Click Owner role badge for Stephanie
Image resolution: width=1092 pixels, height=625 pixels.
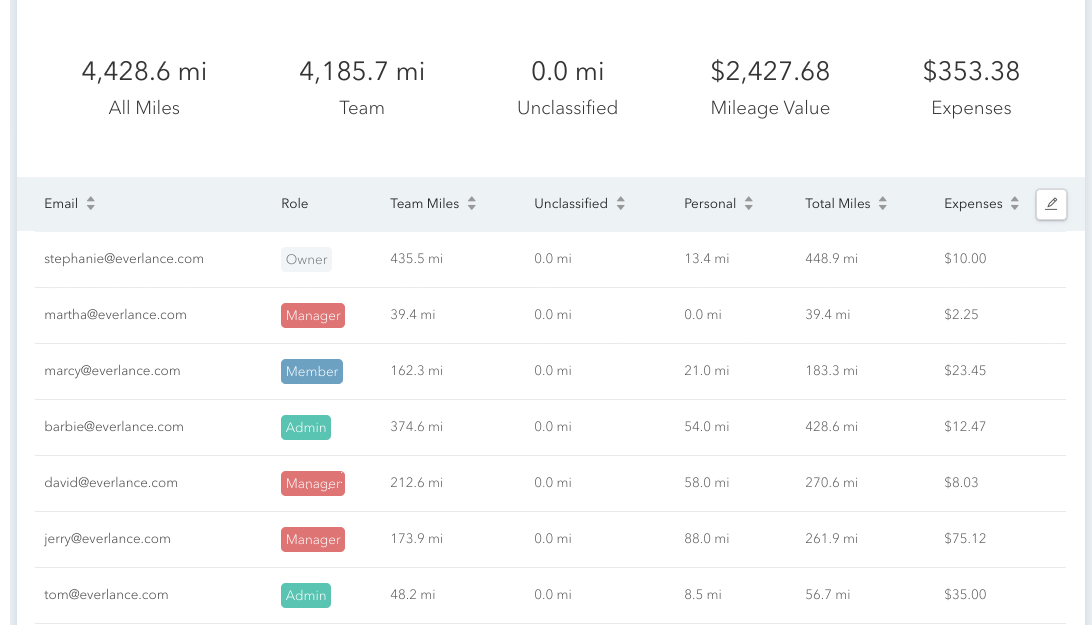(306, 260)
